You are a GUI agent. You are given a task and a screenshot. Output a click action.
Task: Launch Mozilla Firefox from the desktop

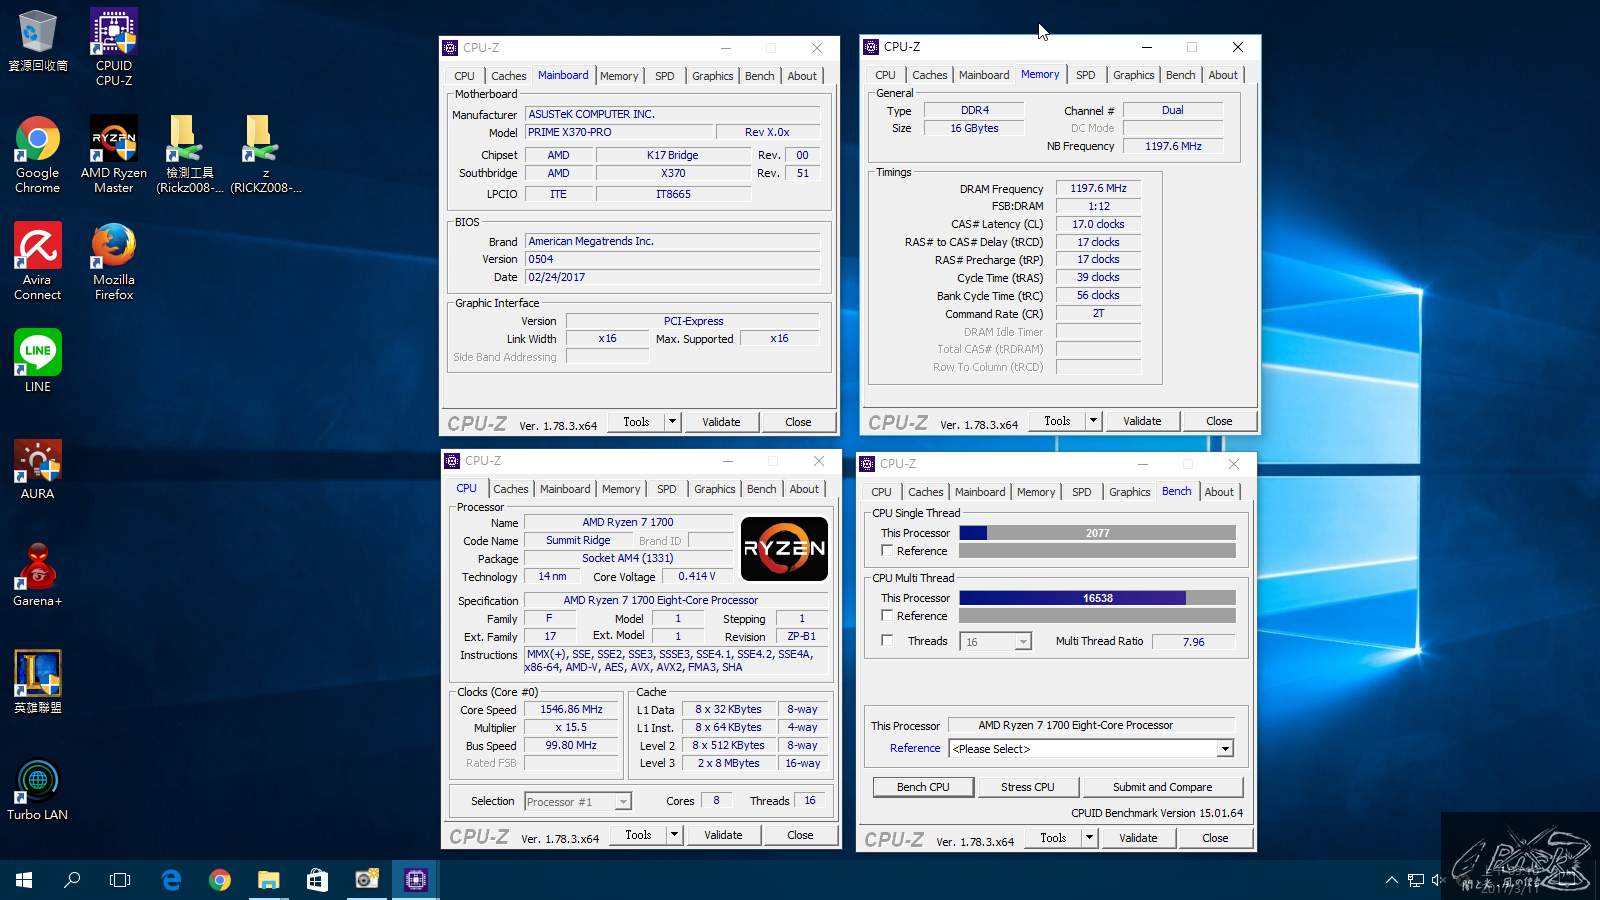pos(114,262)
